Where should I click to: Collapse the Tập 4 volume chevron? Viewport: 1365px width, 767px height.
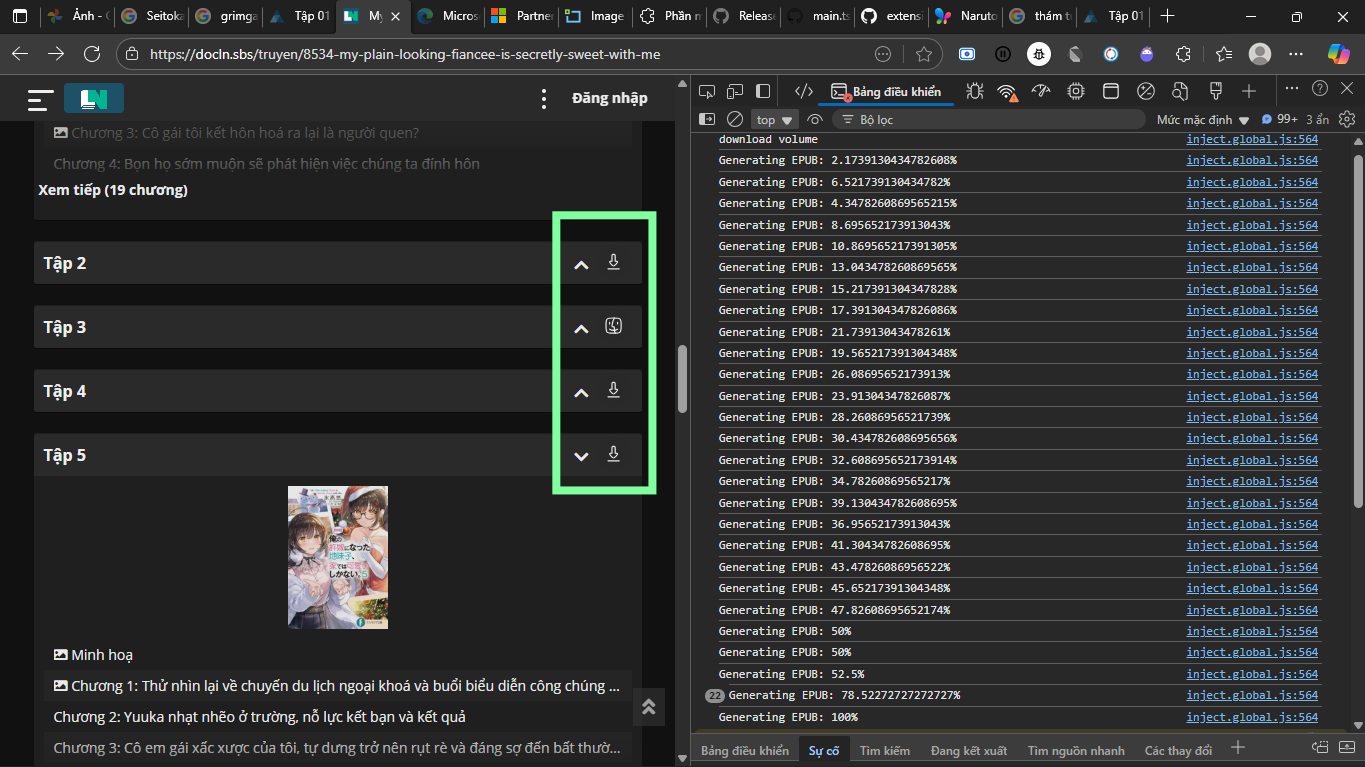(581, 392)
